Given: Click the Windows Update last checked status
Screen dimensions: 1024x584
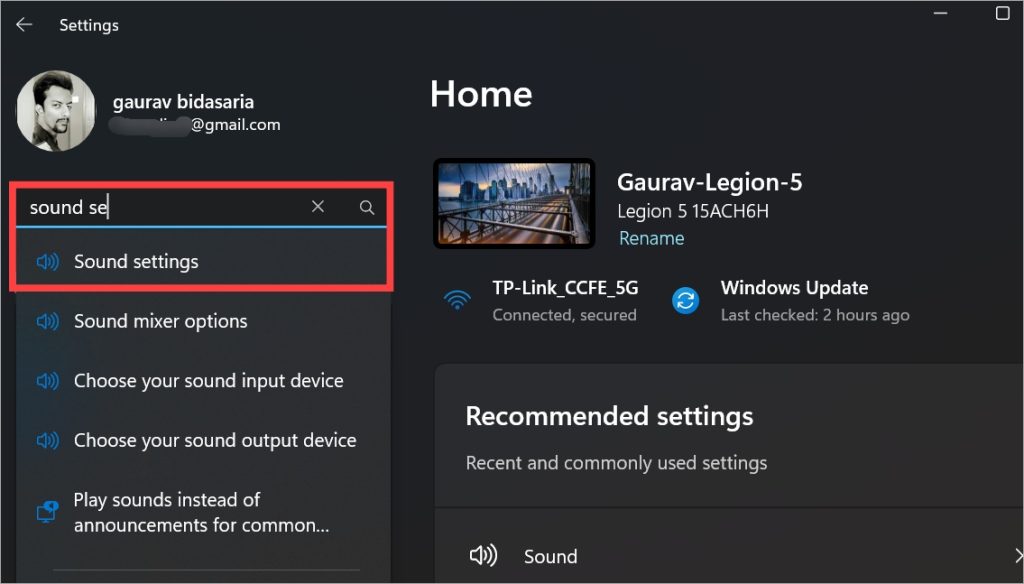Looking at the screenshot, I should pos(815,315).
